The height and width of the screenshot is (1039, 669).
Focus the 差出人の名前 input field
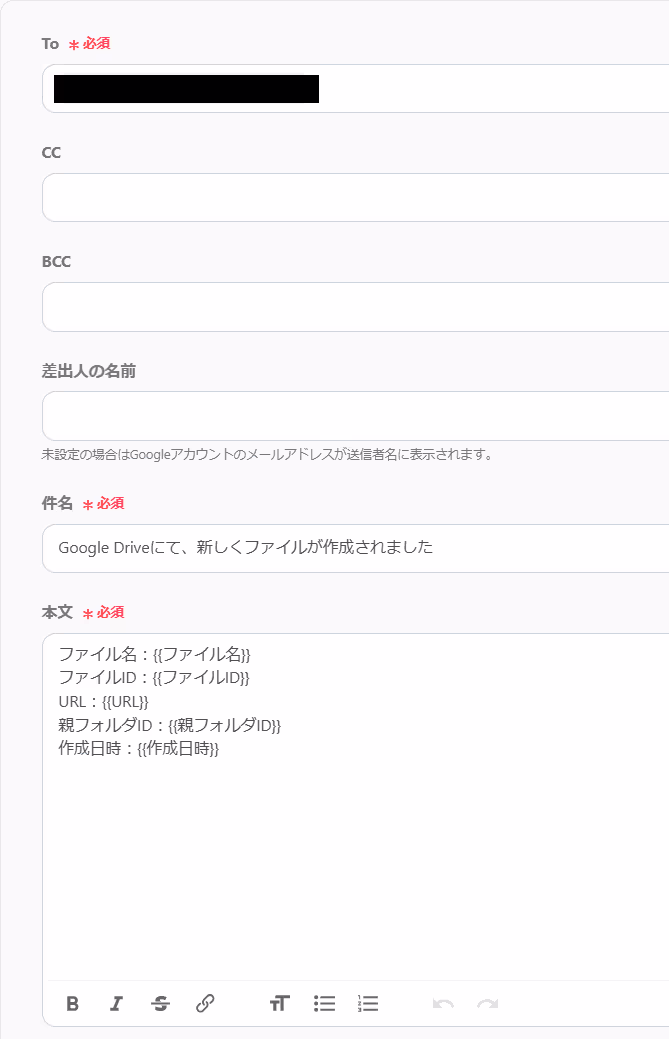point(356,415)
